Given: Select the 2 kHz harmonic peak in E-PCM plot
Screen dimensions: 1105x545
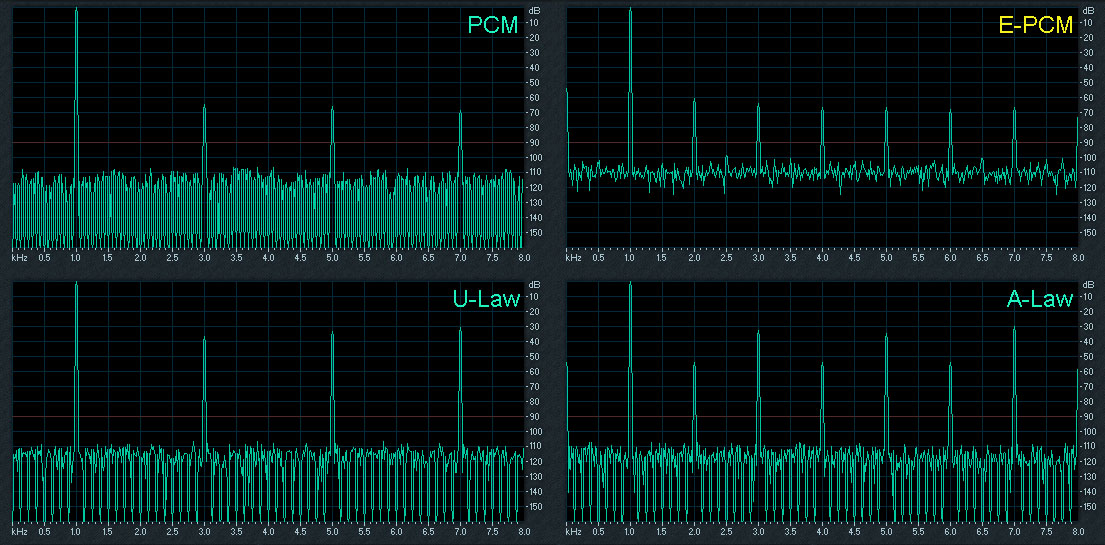Looking at the screenshot, I should coord(694,134).
